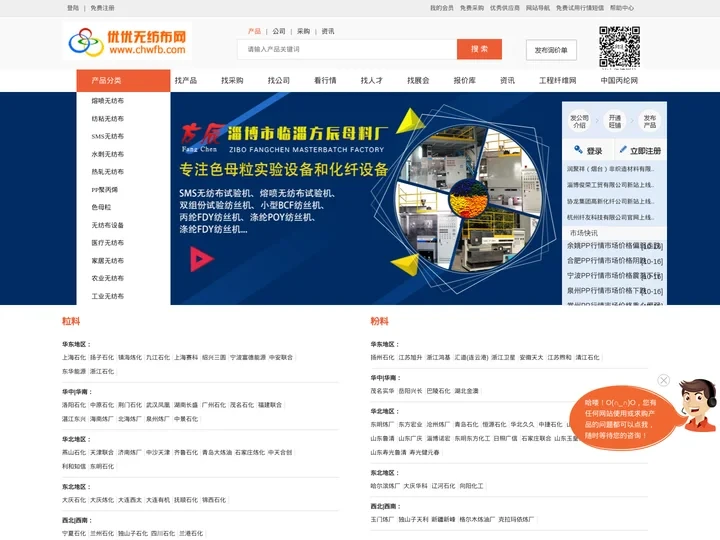720x540 pixels.
Task: Click the 发公司介绍 round button
Action: (579, 121)
